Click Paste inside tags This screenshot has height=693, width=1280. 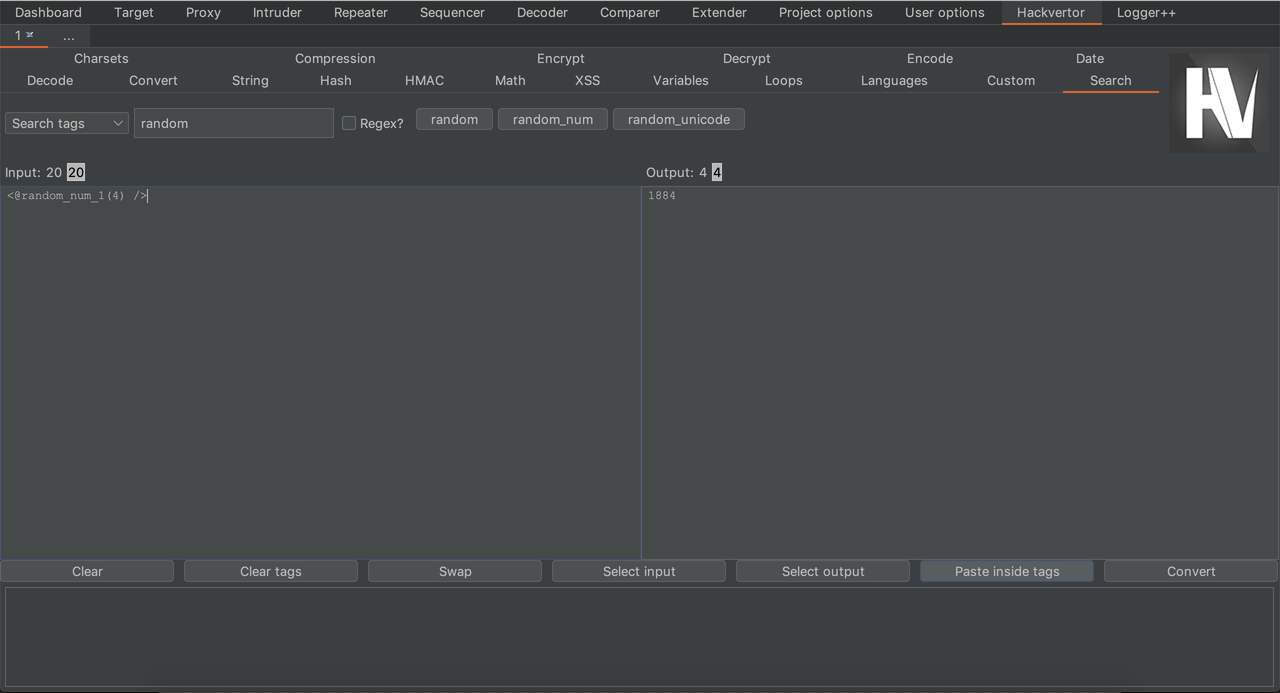click(1006, 571)
